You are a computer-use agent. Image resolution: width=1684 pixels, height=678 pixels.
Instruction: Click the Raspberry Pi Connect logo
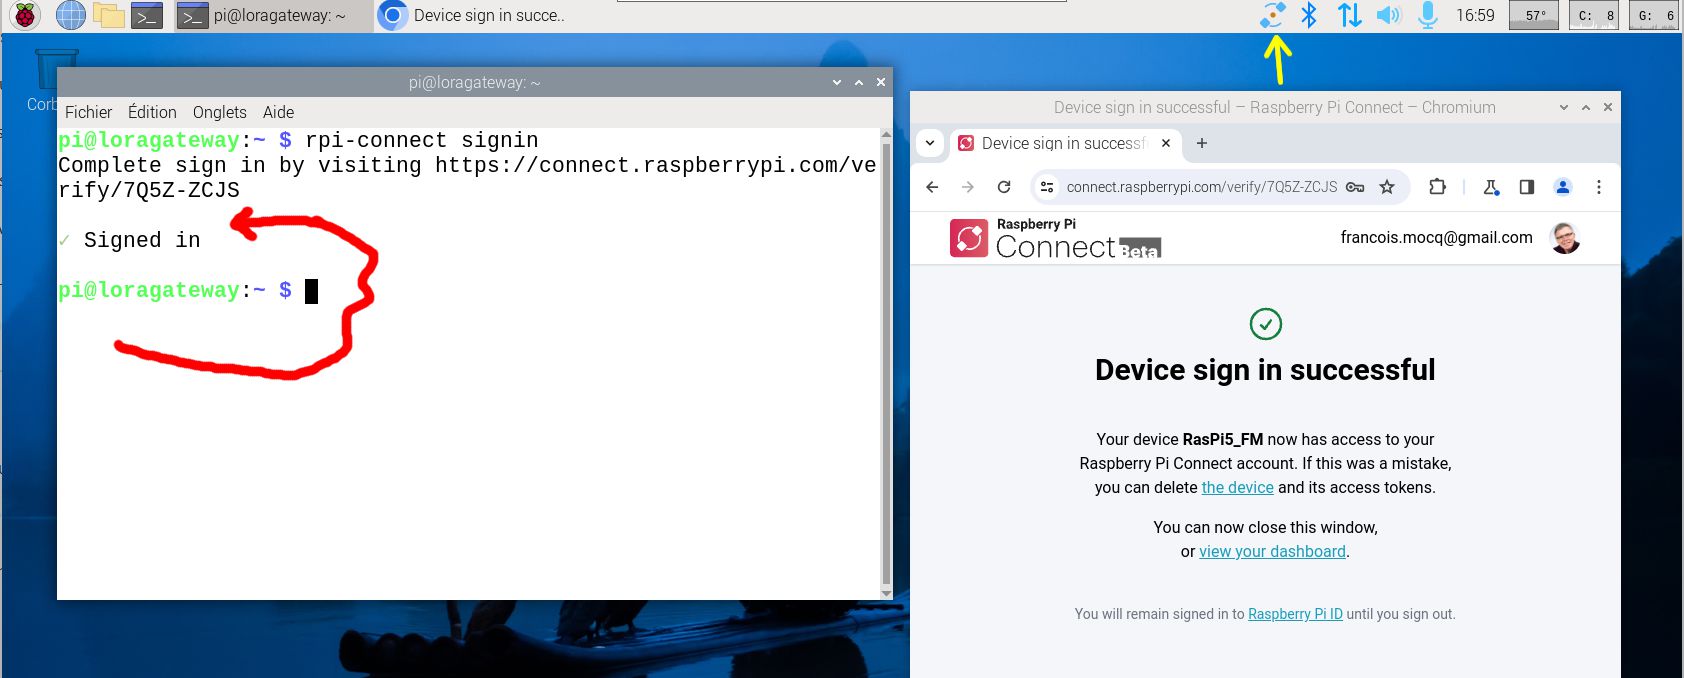coord(1055,238)
